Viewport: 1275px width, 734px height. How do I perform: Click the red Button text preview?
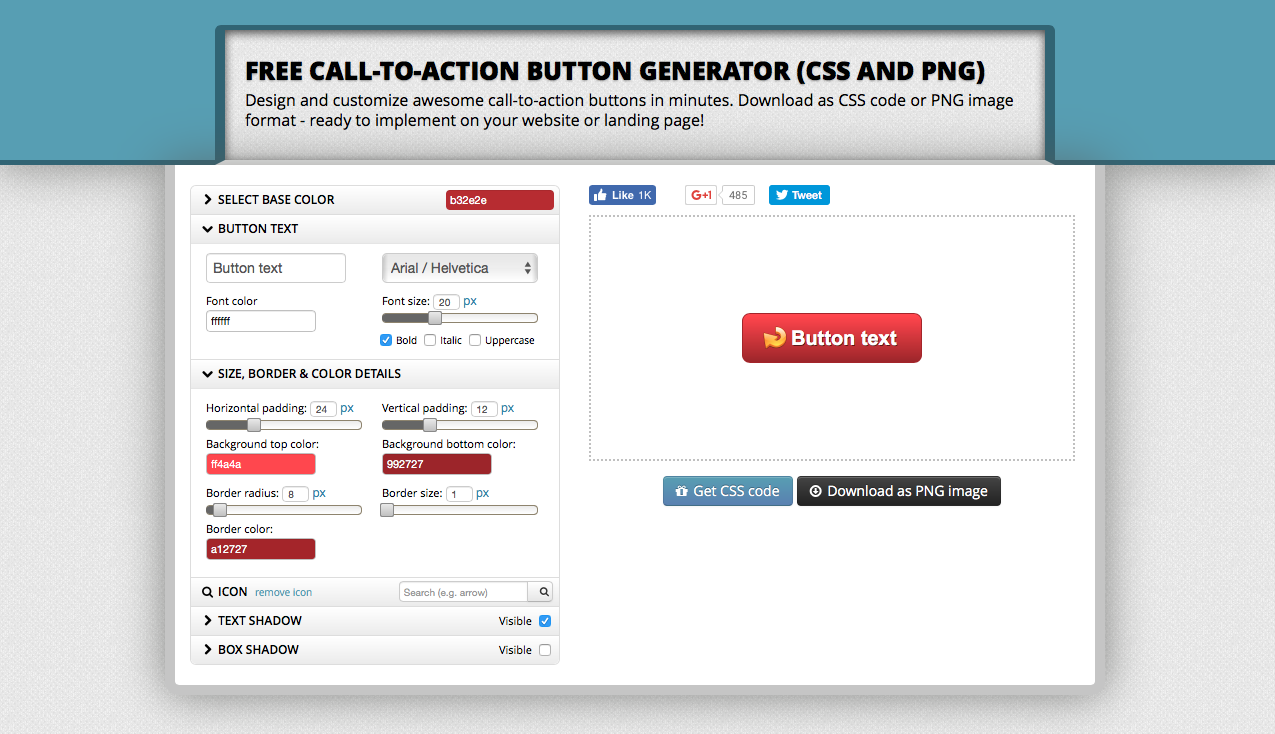pyautogui.click(x=831, y=338)
